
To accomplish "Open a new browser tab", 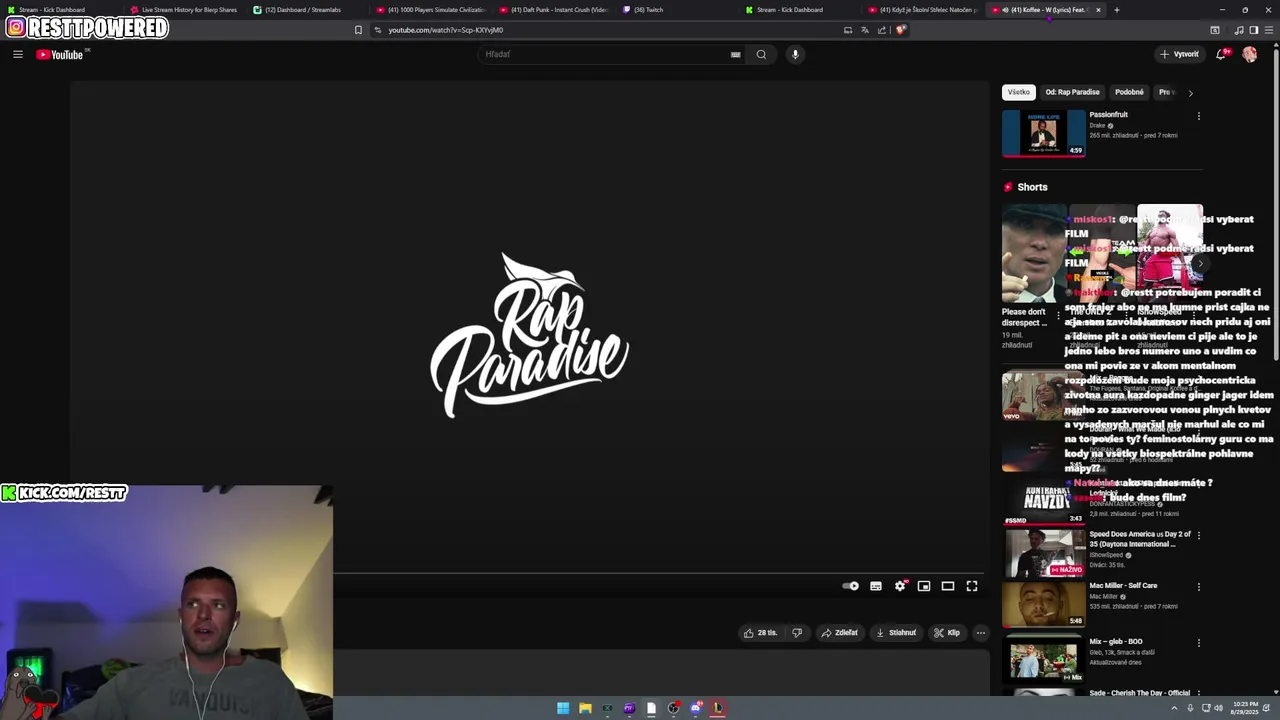I will 1117,10.
